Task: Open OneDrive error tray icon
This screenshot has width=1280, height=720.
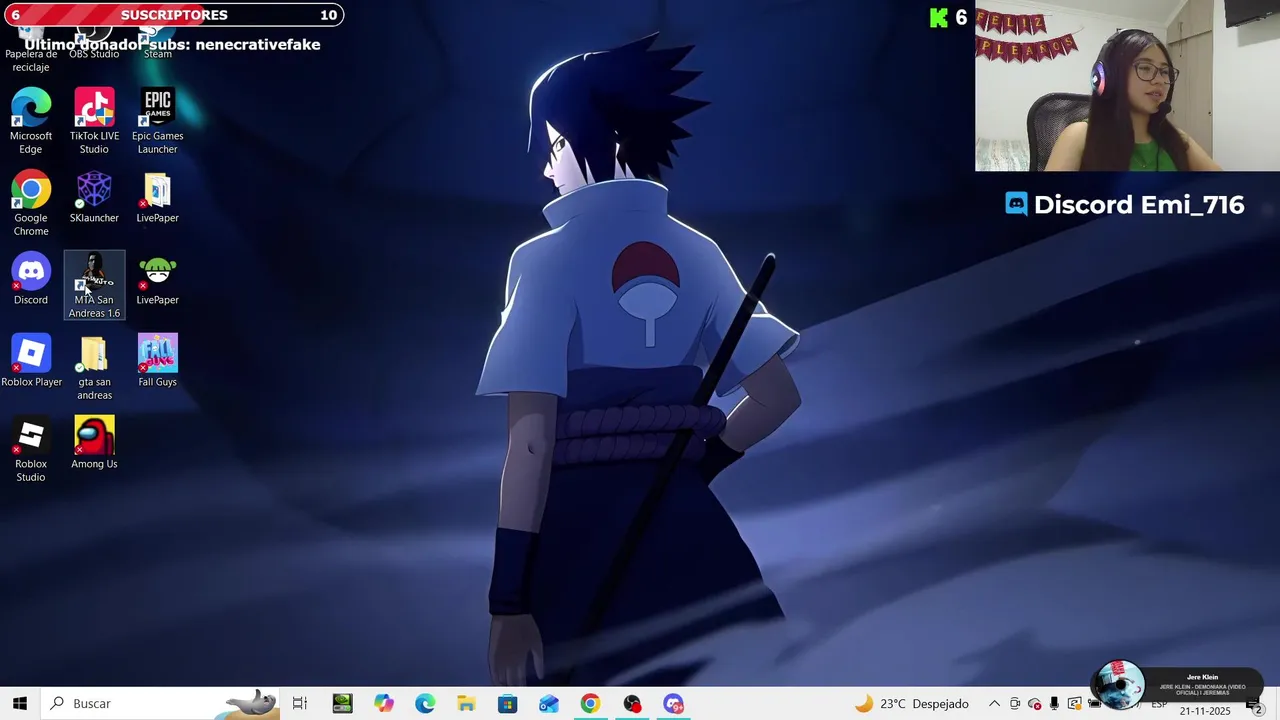Action: click(x=1035, y=703)
